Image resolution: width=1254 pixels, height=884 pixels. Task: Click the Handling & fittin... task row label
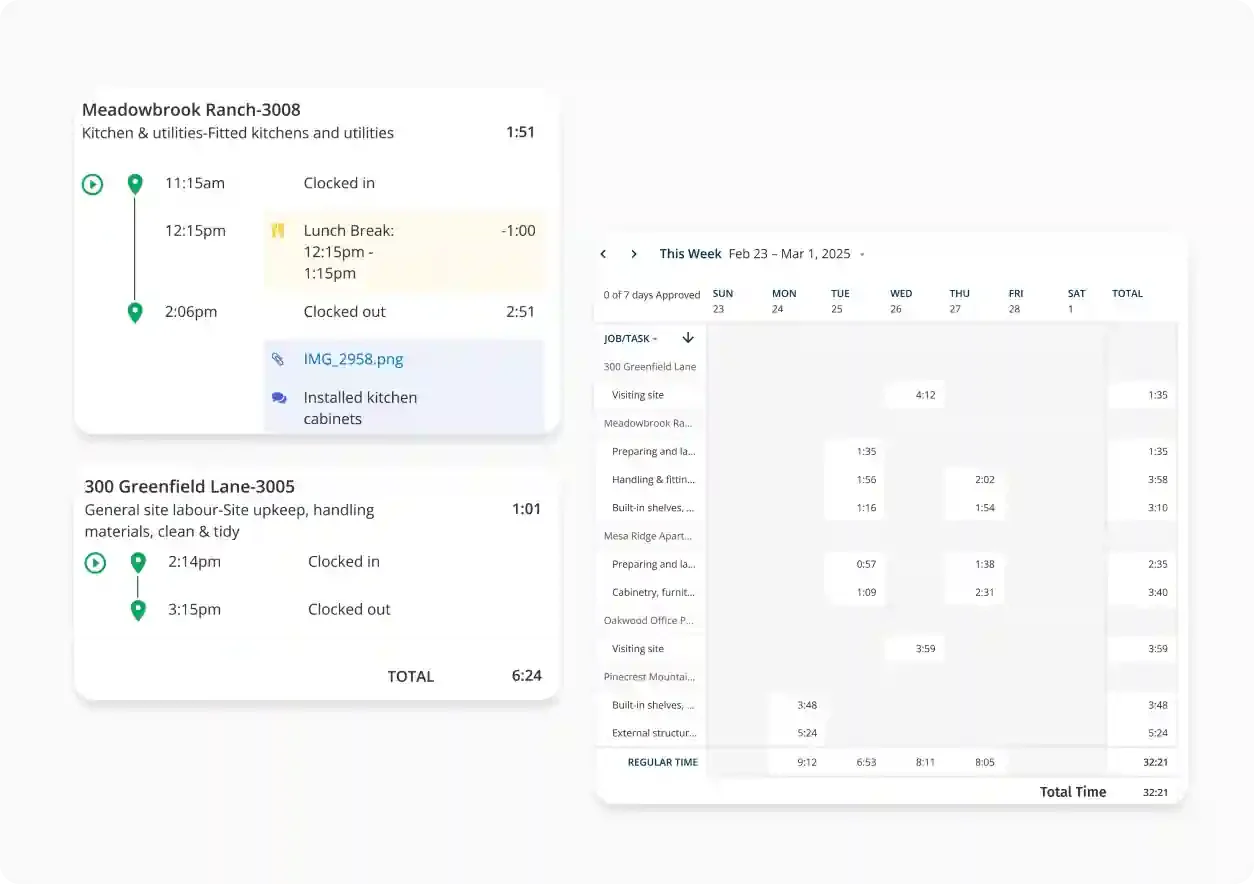(653, 480)
